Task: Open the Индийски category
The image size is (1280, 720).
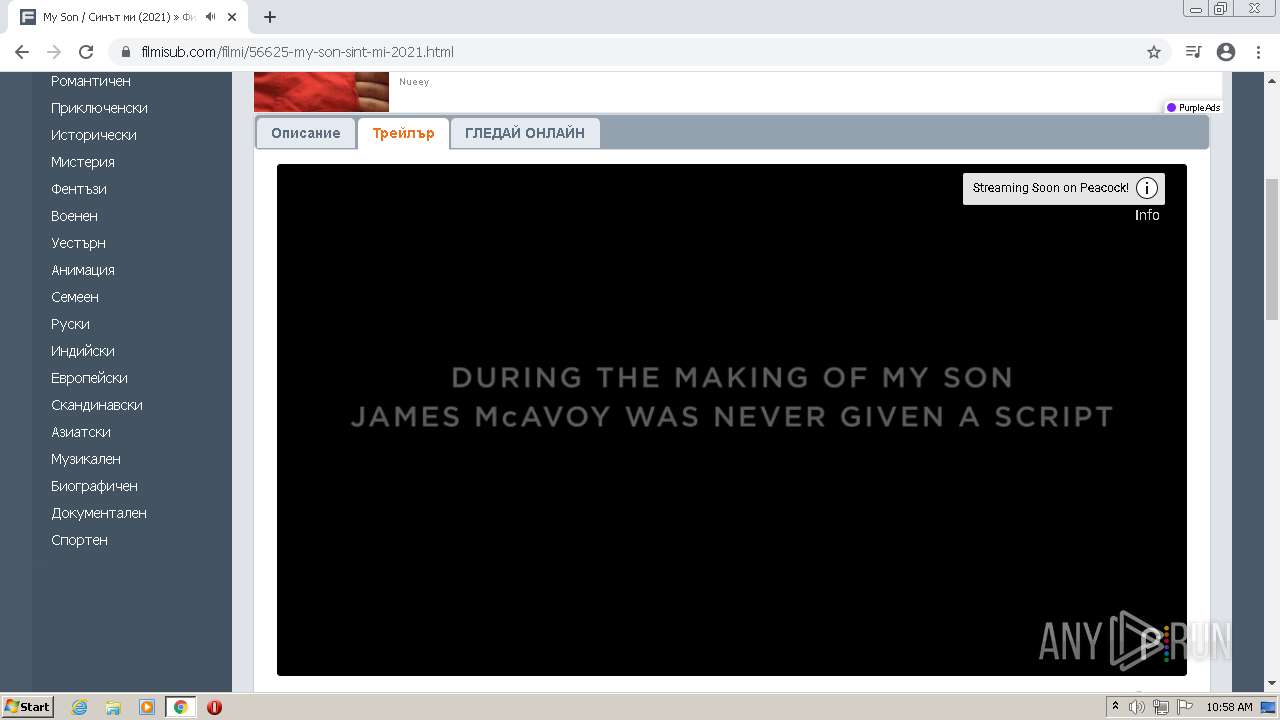Action: (83, 351)
